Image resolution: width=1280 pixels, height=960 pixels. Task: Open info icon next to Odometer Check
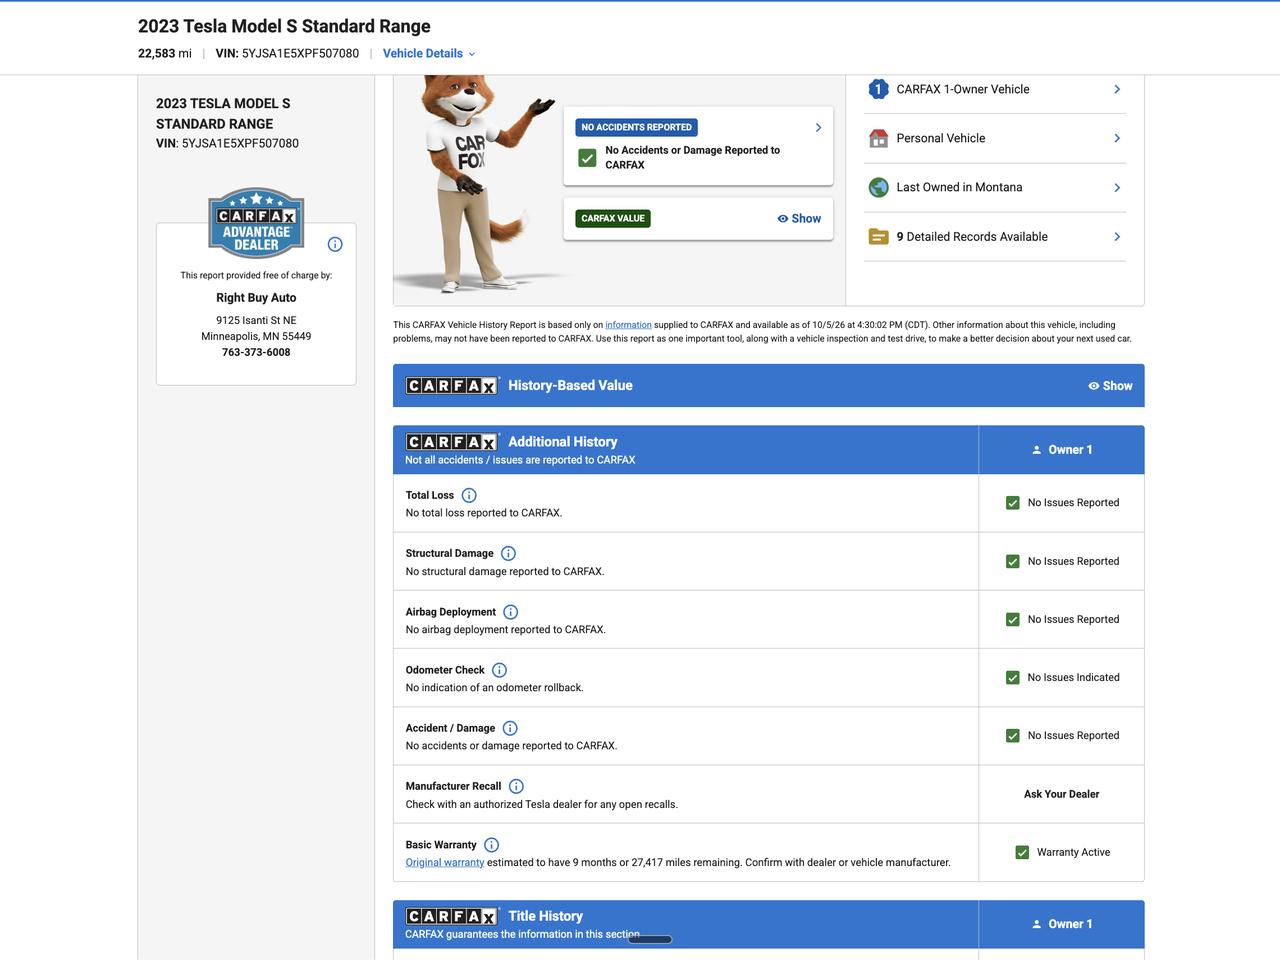[499, 670]
